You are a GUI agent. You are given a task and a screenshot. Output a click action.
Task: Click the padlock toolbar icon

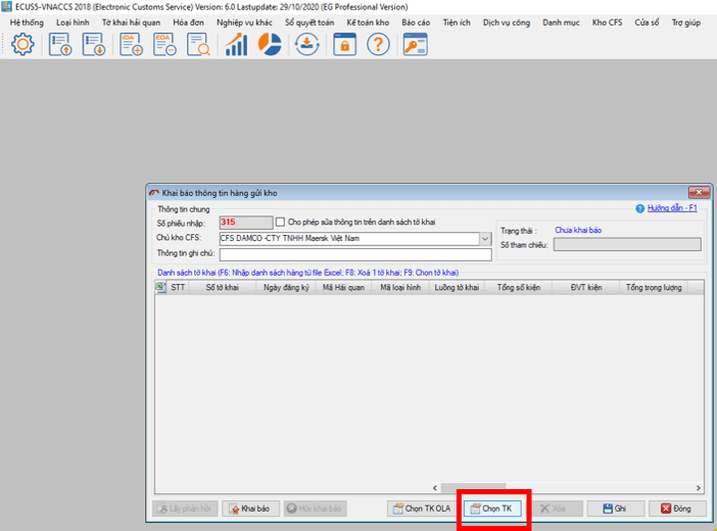click(x=344, y=44)
